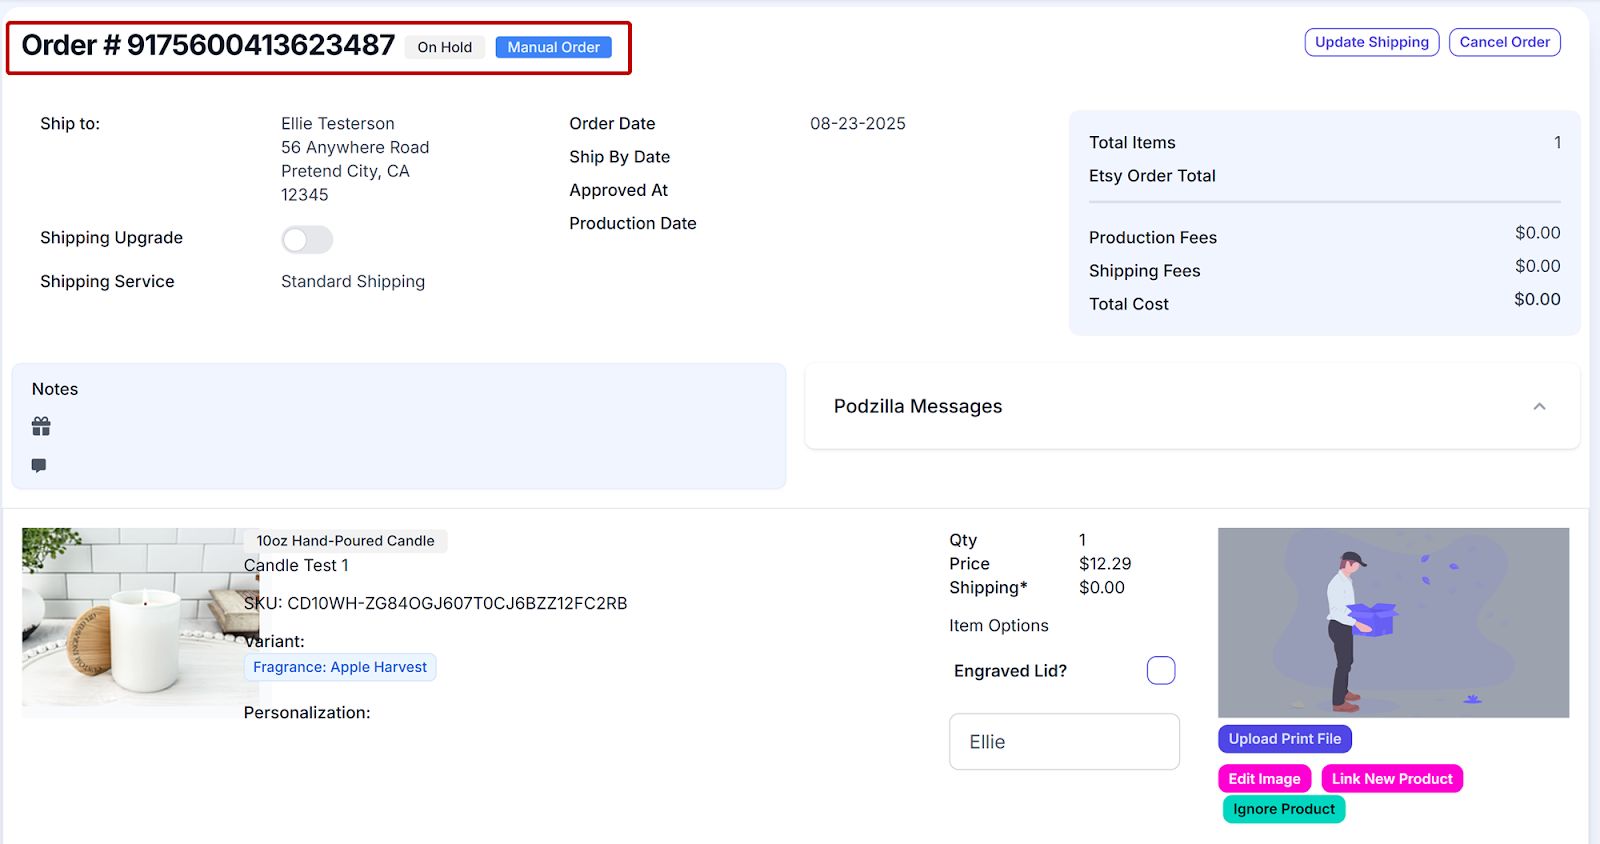The image size is (1600, 844).
Task: Click the On Hold status badge
Action: click(x=444, y=47)
